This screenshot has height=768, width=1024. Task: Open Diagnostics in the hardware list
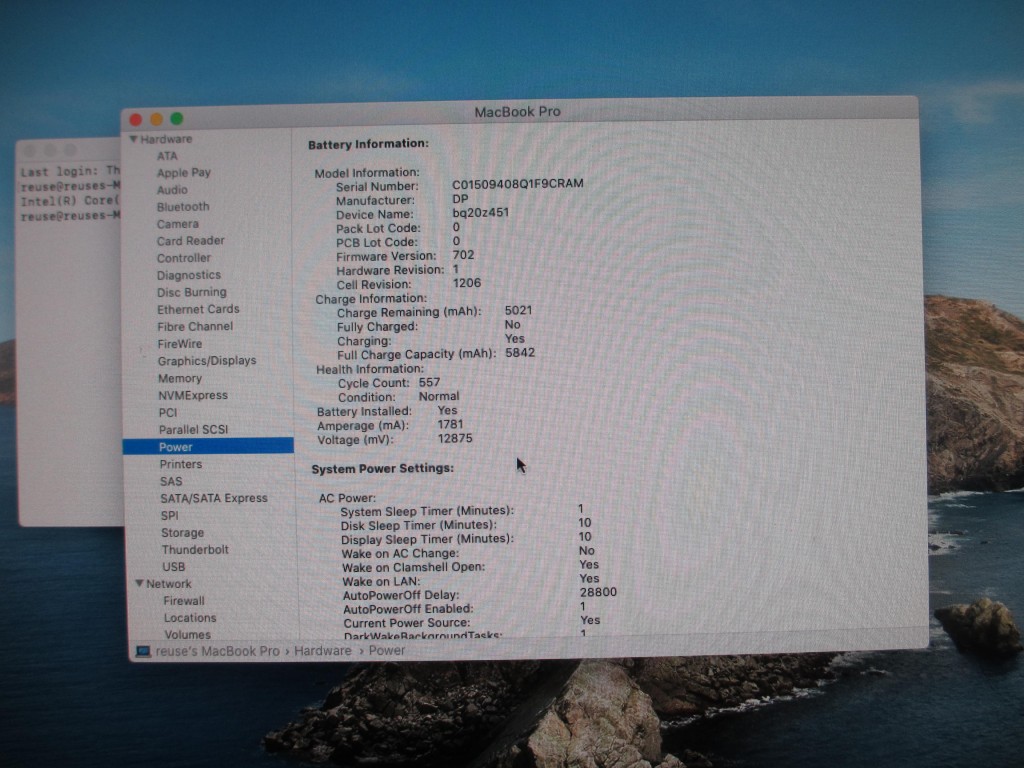[189, 276]
